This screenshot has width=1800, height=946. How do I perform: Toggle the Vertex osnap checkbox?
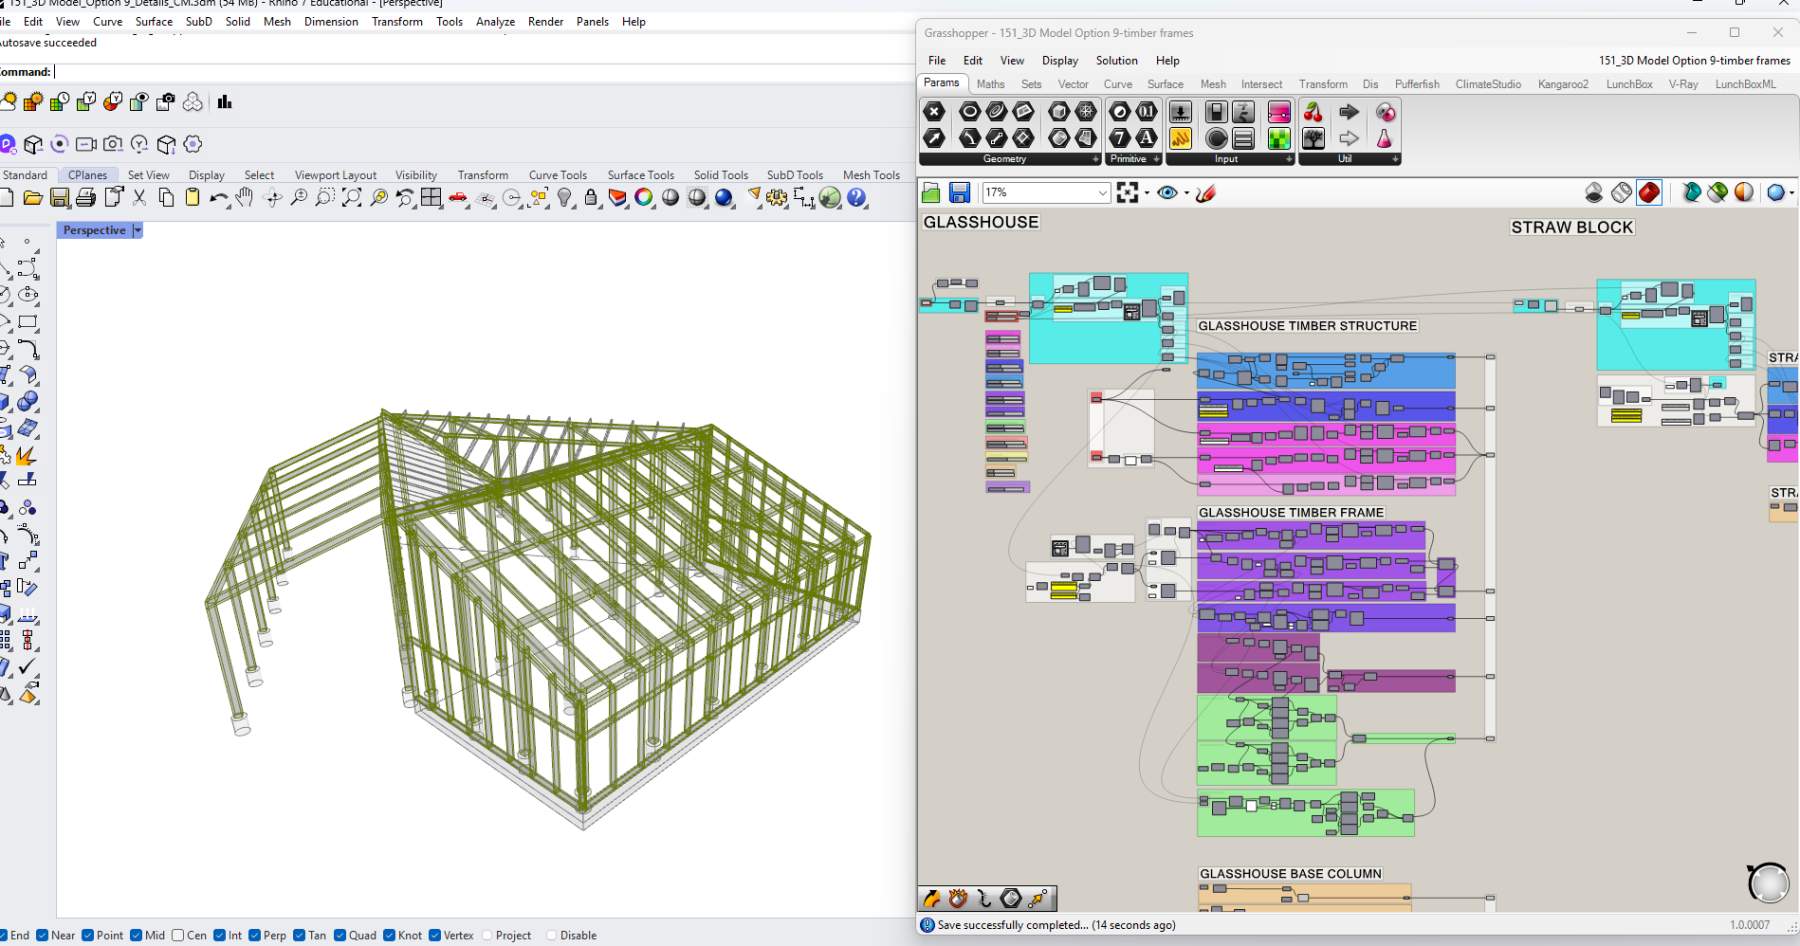pos(435,935)
